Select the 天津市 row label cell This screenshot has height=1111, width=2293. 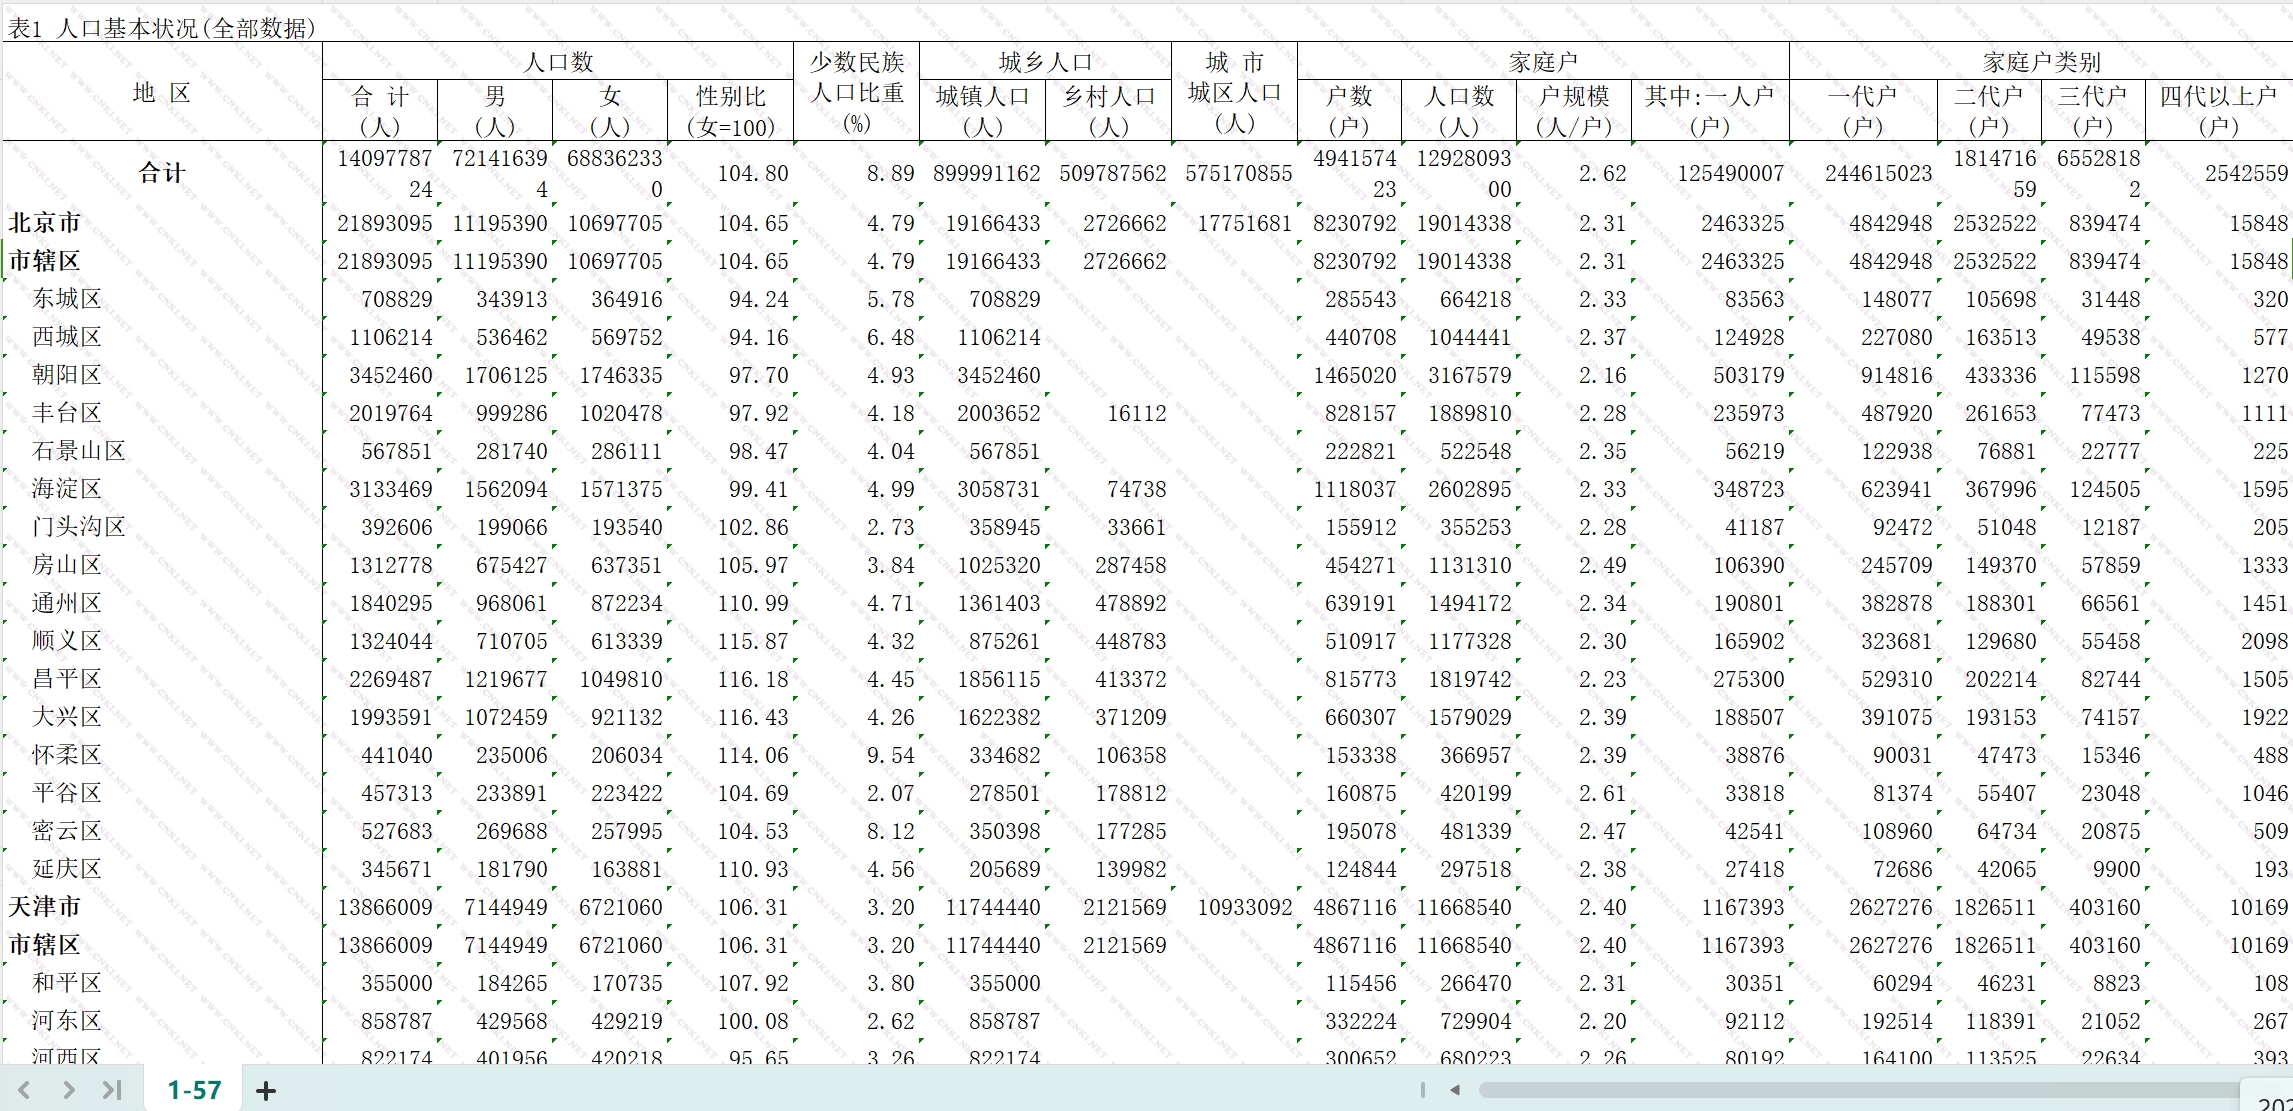point(45,907)
